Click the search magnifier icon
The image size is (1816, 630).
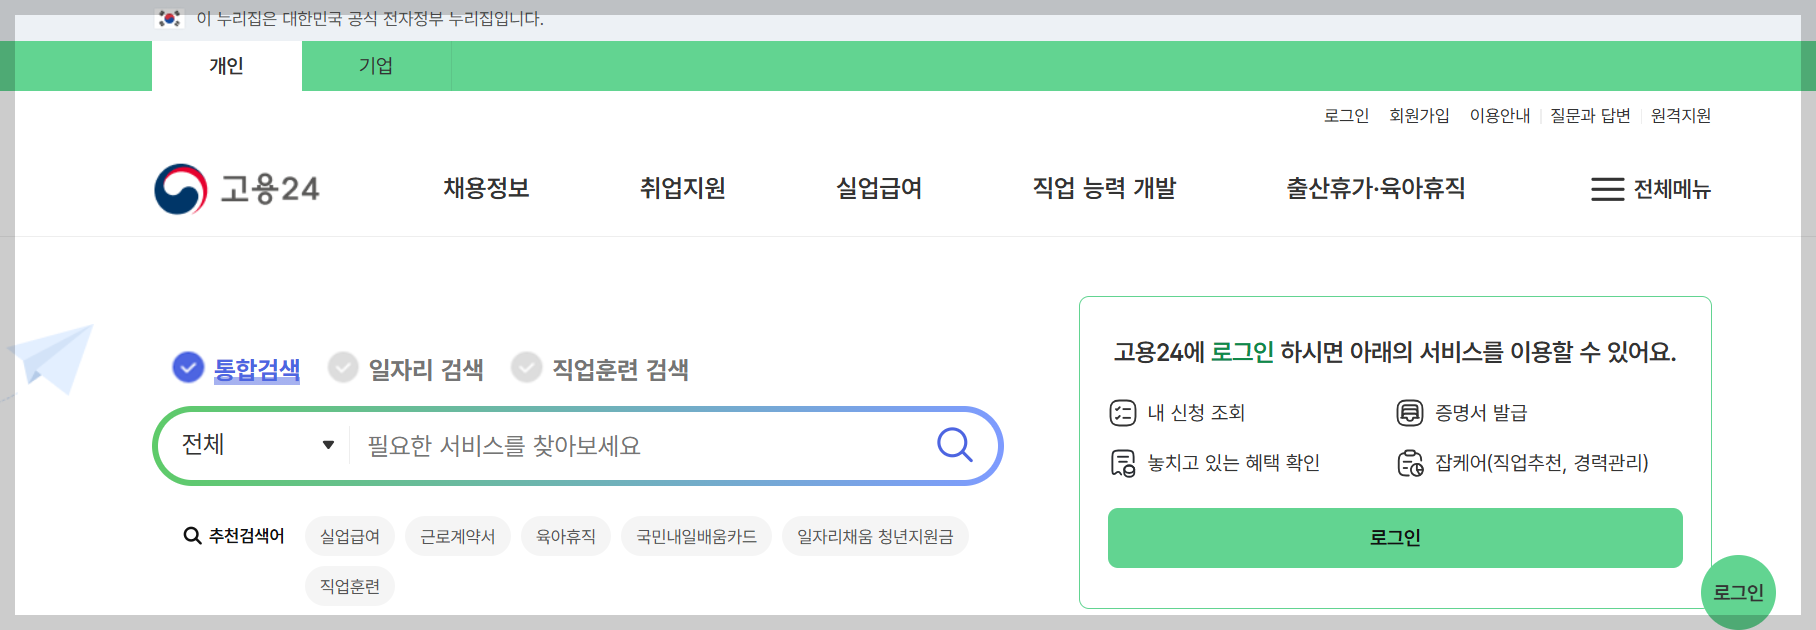tap(954, 445)
